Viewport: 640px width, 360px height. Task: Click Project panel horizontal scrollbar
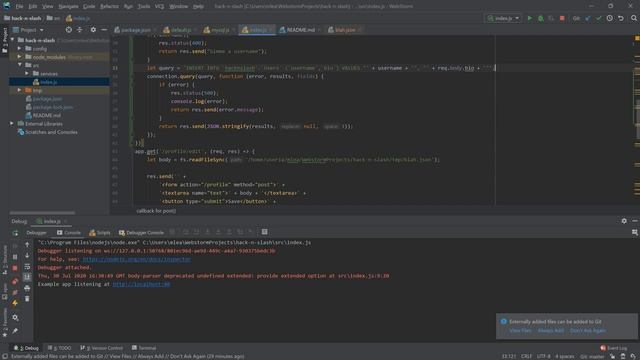[42, 213]
